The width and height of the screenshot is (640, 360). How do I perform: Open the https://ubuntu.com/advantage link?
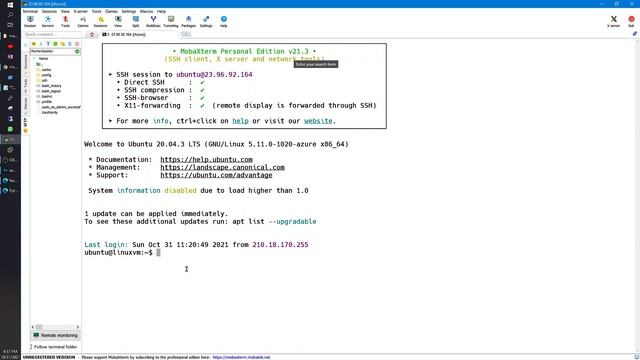216,175
